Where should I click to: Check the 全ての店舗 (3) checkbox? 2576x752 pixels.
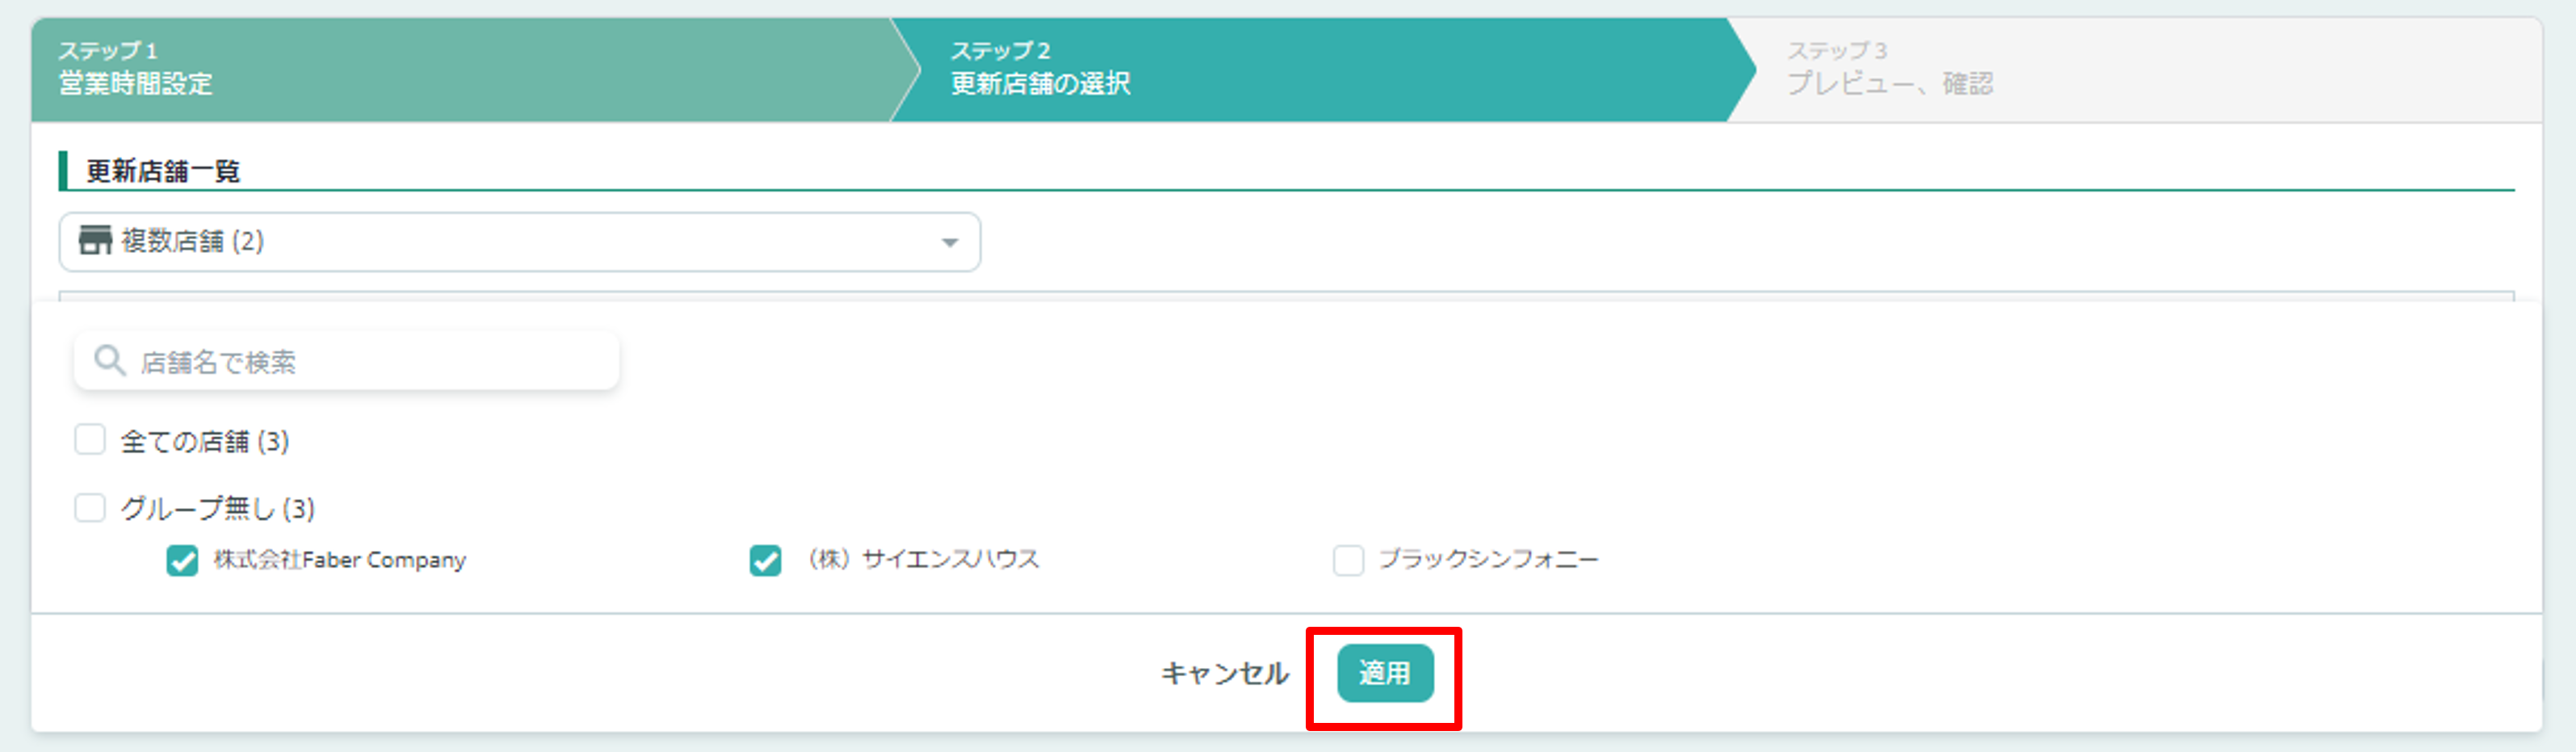click(90, 440)
